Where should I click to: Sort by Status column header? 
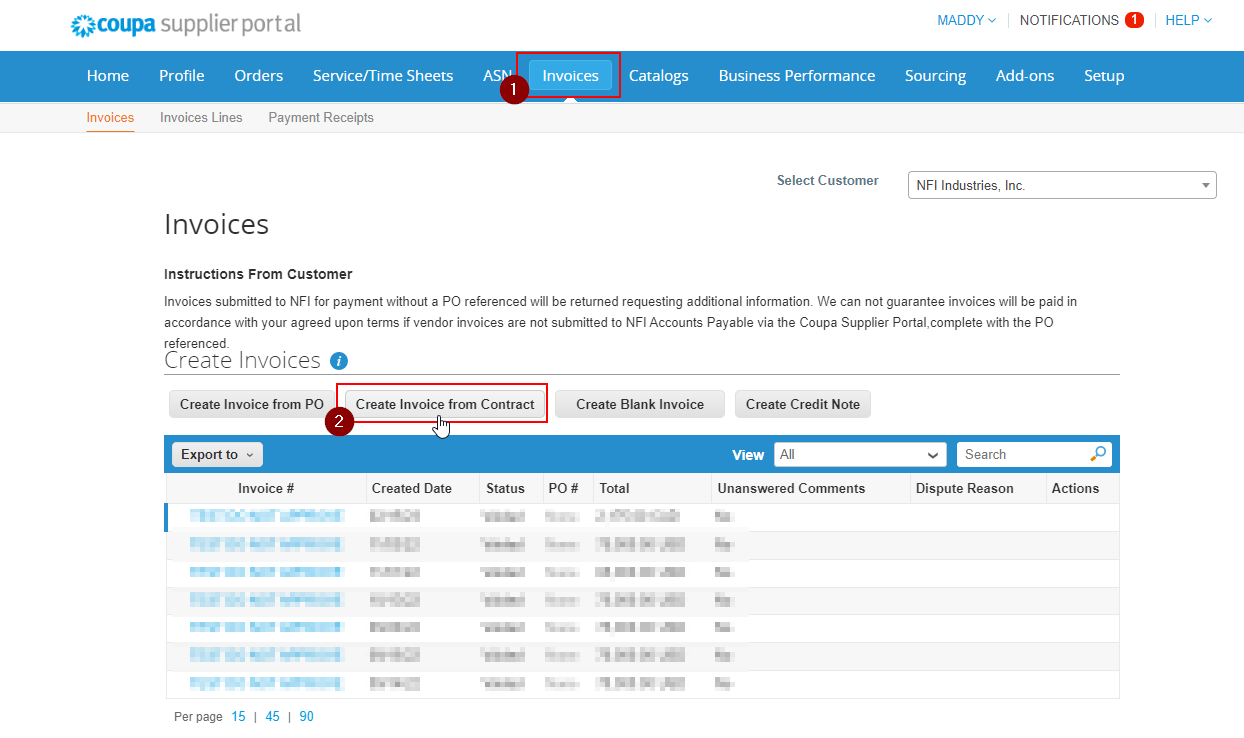(505, 489)
